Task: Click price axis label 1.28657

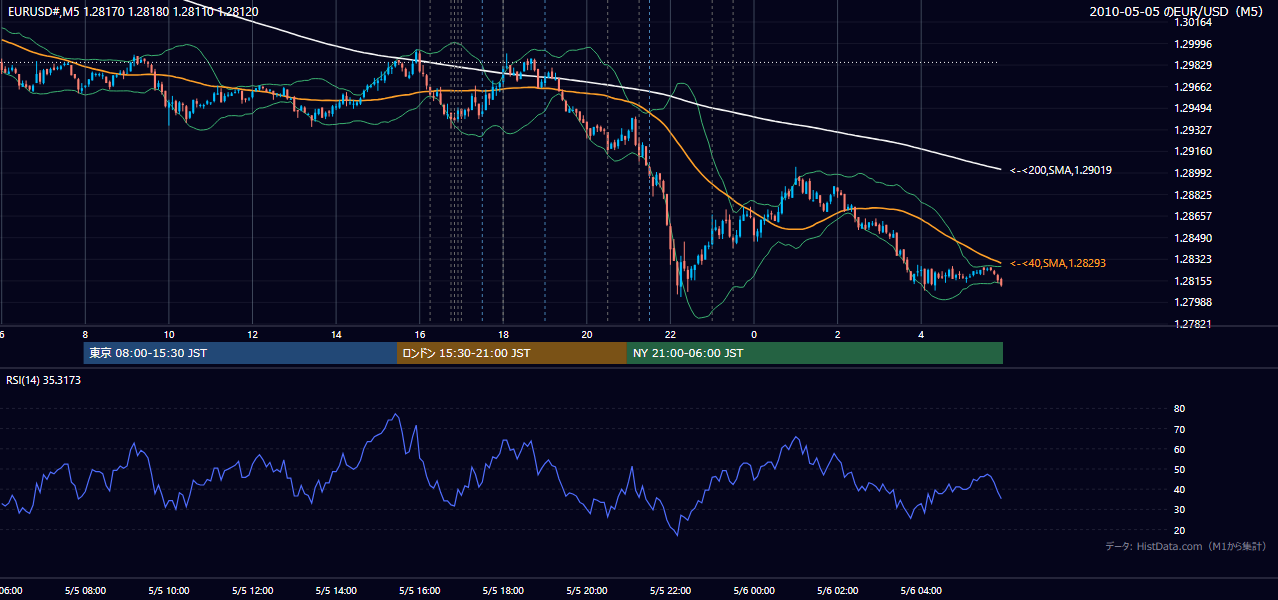Action: (x=1193, y=216)
